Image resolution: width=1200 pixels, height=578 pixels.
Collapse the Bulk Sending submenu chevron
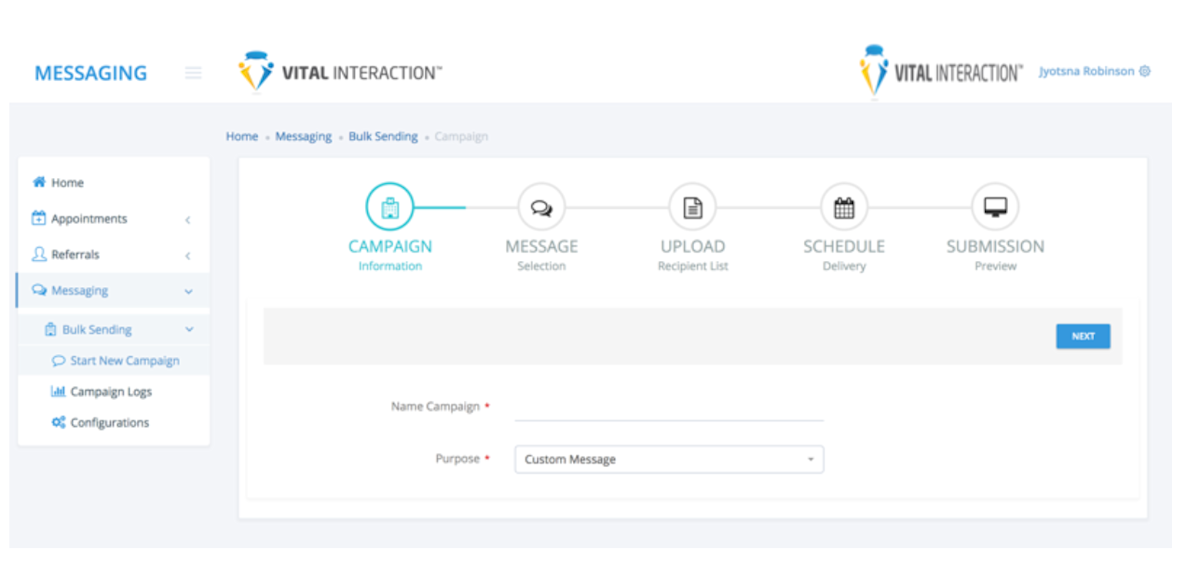point(189,330)
